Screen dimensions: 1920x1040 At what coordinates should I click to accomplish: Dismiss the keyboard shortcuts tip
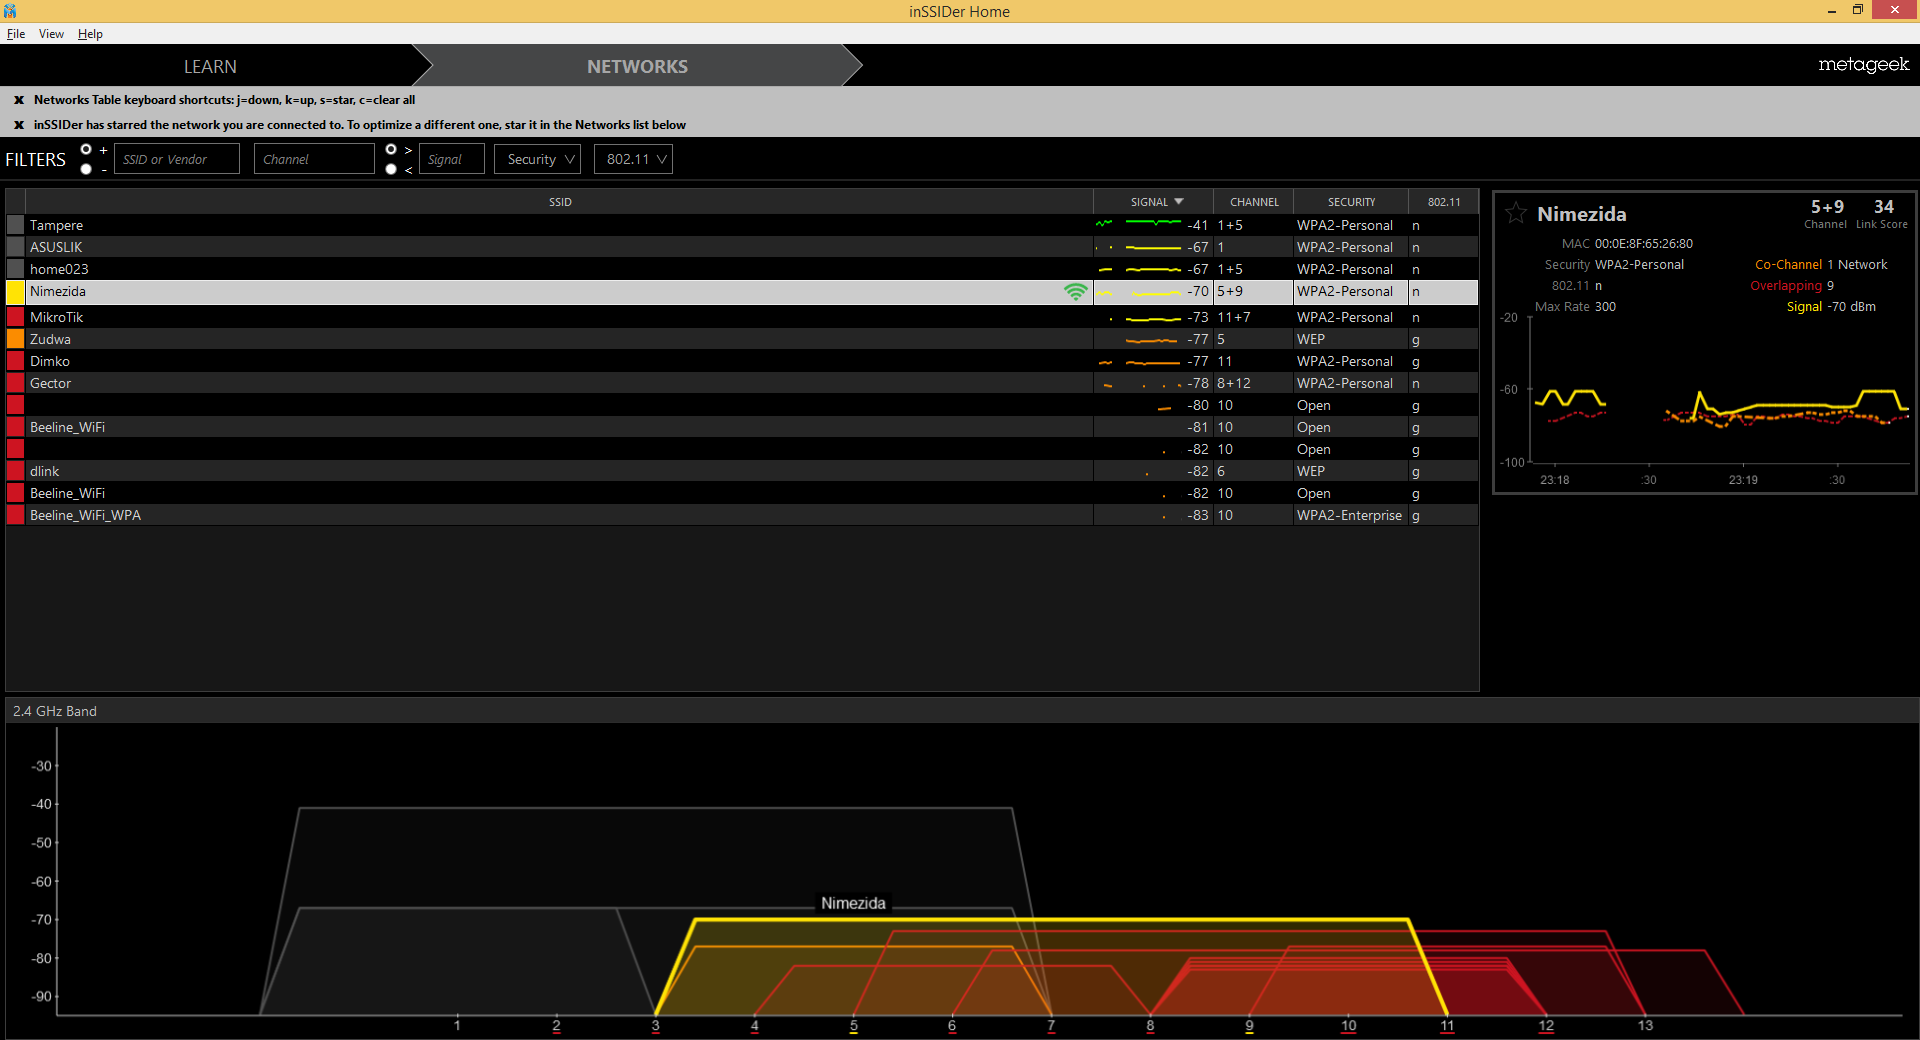click(19, 100)
